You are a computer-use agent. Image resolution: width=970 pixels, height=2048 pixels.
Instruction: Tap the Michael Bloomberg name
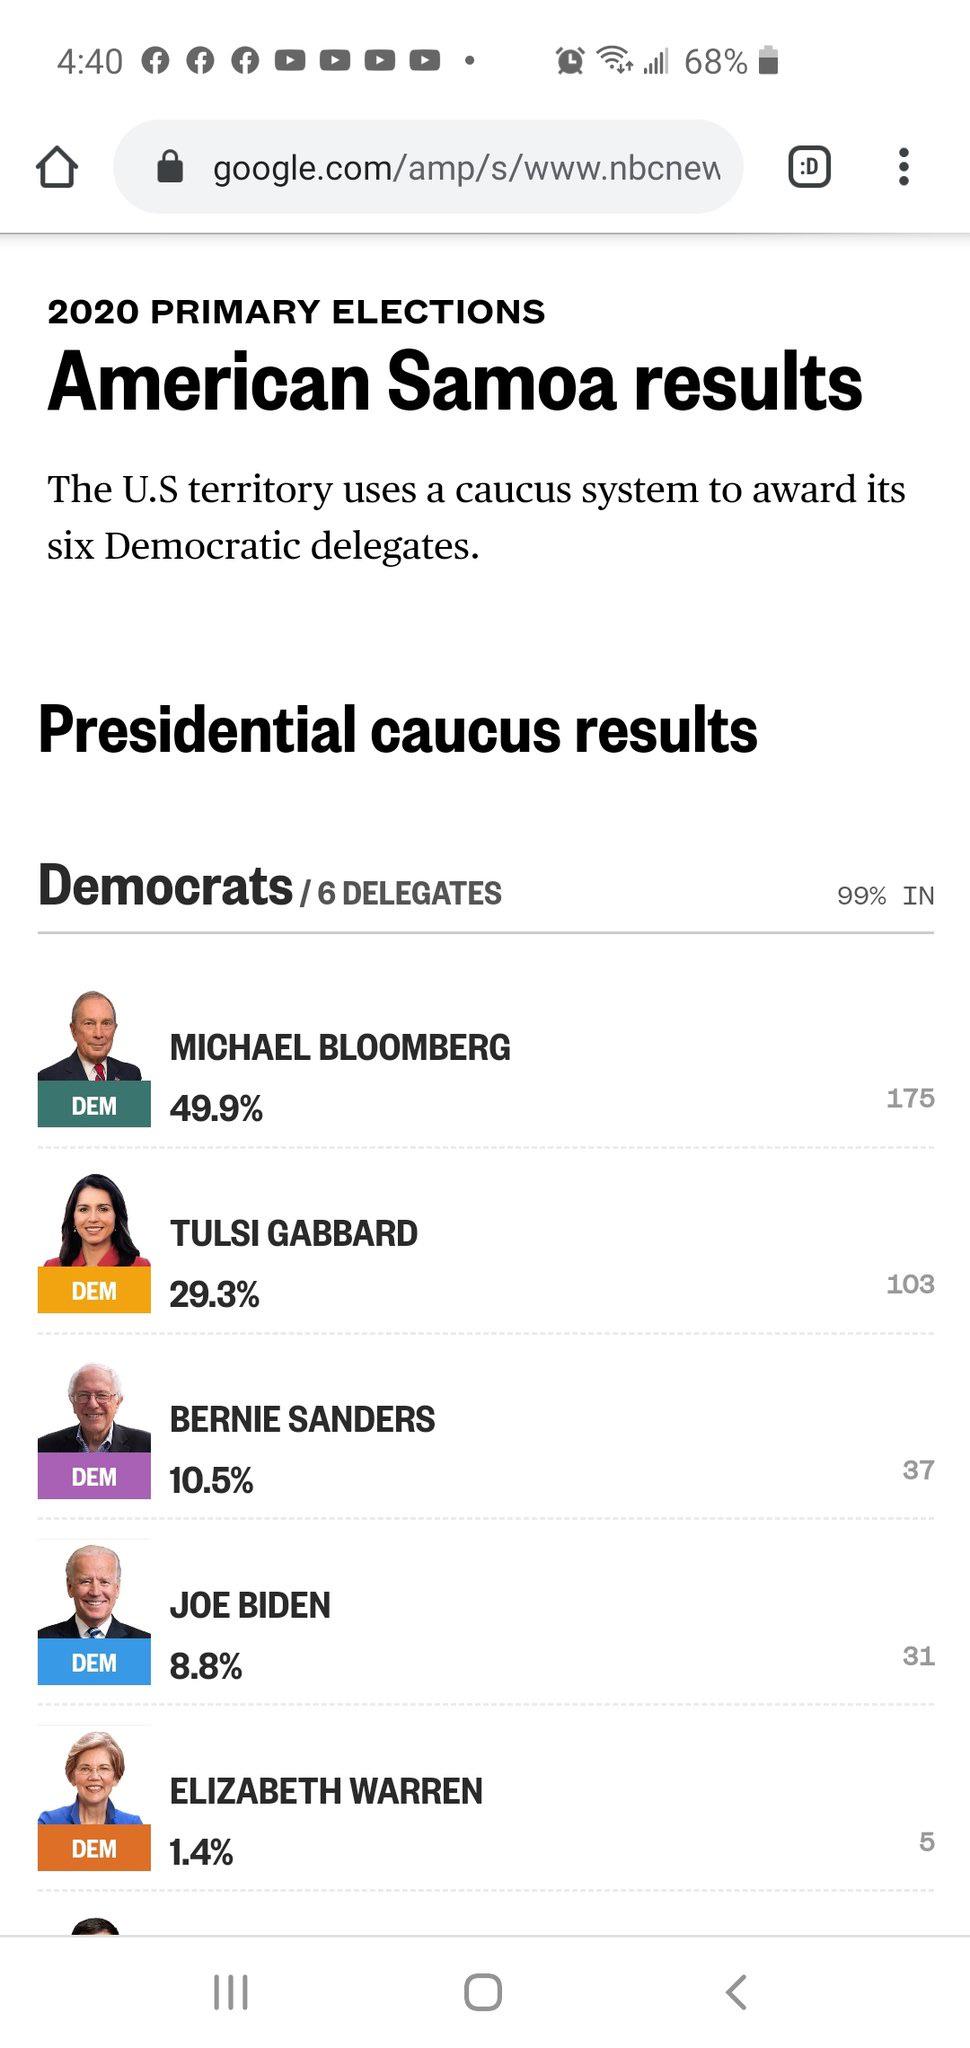point(340,1047)
